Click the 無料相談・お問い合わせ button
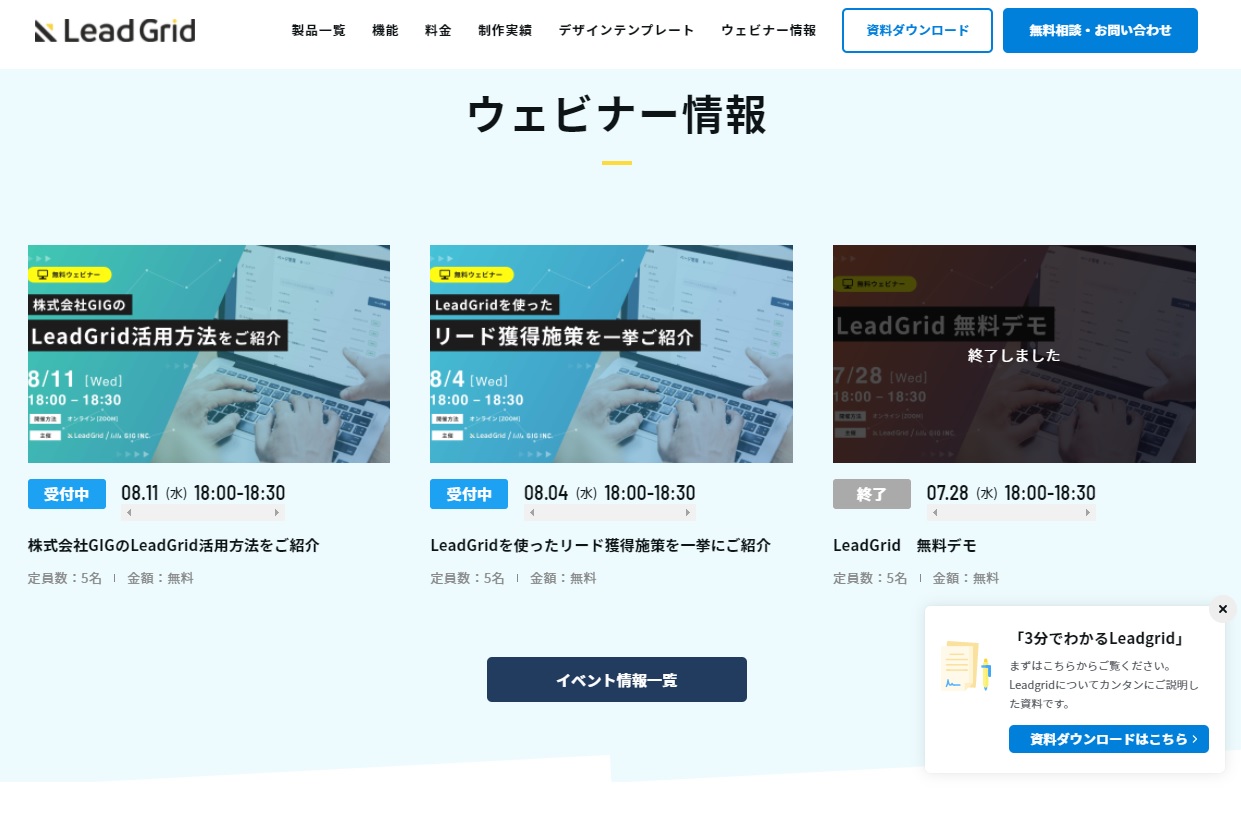This screenshot has width=1241, height=831. coord(1099,30)
